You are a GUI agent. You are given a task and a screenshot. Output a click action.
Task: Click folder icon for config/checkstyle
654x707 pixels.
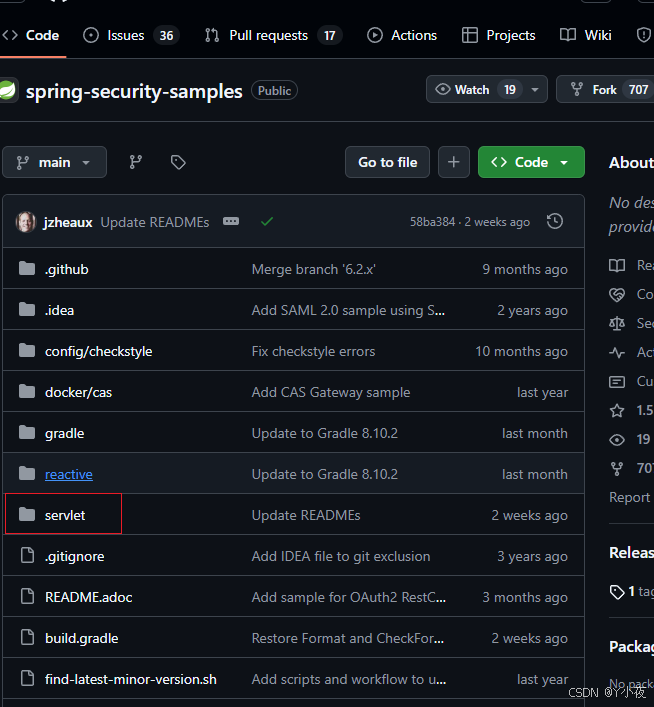click(x=27, y=351)
